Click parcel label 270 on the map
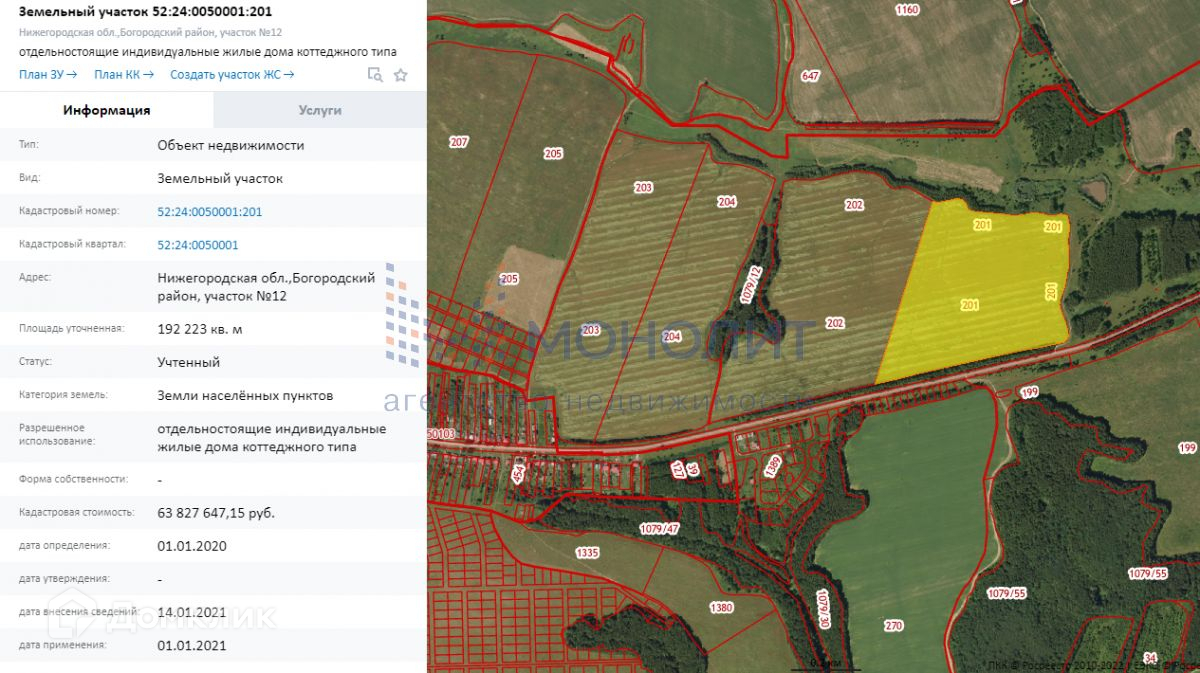The width and height of the screenshot is (1200, 673). pyautogui.click(x=893, y=626)
